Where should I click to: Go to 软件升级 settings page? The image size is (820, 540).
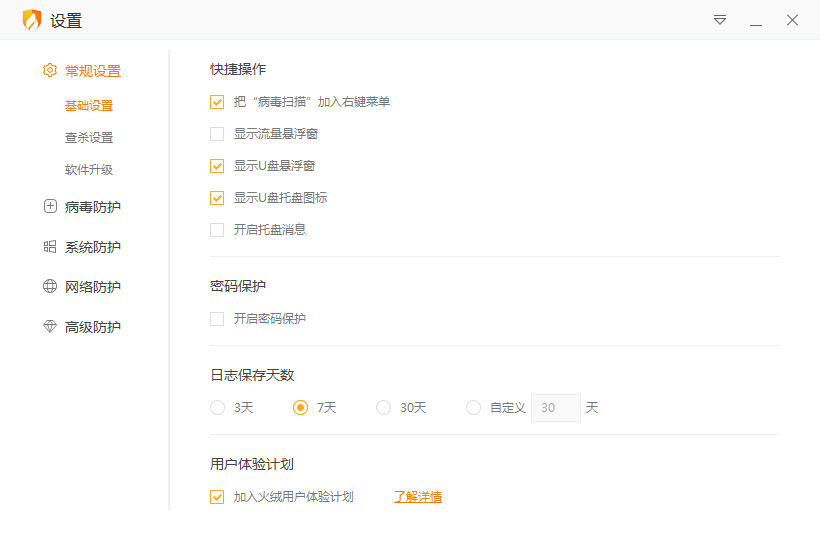[x=89, y=170]
